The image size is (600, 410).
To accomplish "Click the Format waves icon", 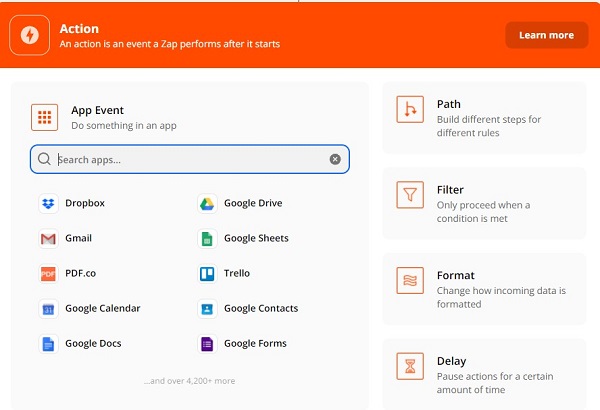I will click(410, 281).
